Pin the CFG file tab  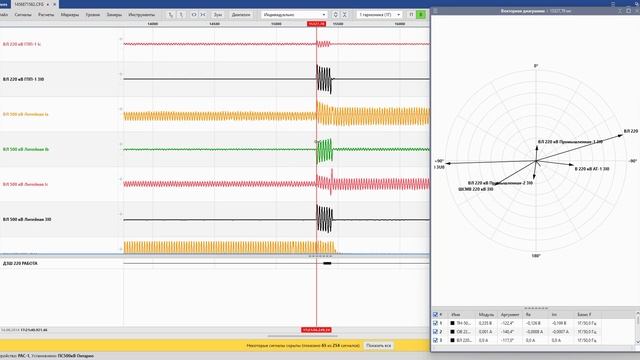[48, 4]
